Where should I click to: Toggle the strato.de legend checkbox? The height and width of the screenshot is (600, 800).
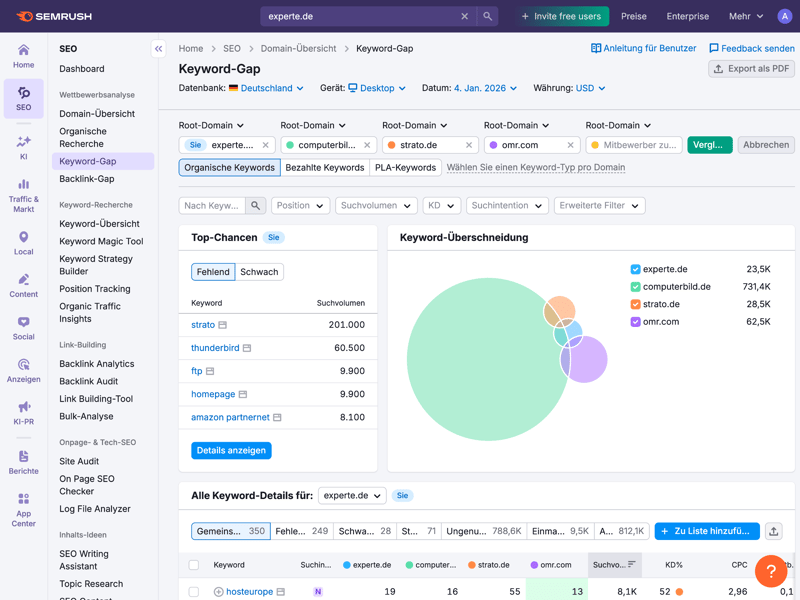[635, 304]
